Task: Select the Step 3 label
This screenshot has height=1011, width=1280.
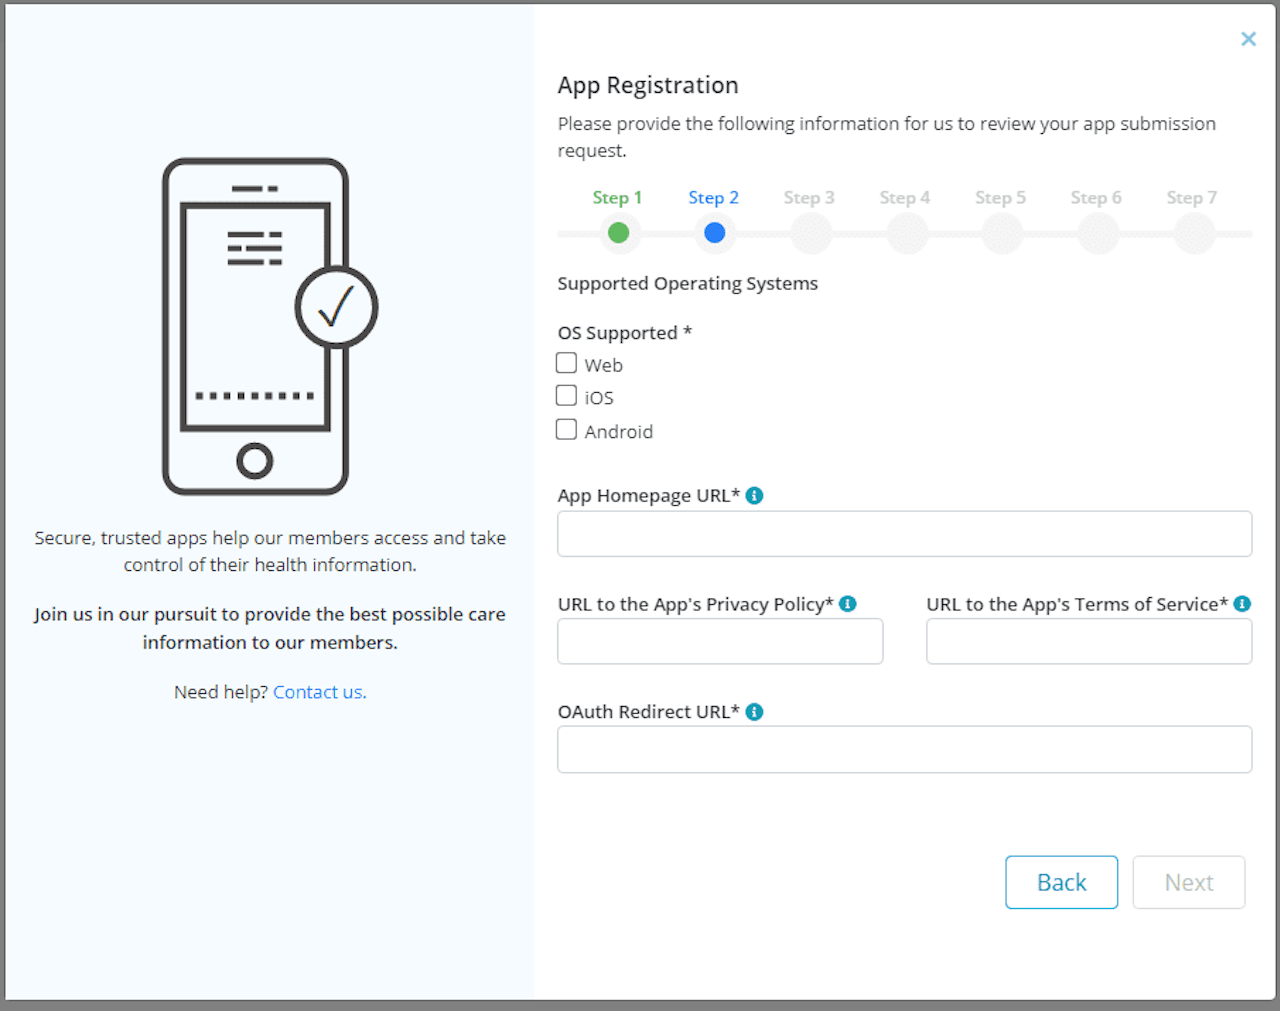Action: (x=810, y=197)
